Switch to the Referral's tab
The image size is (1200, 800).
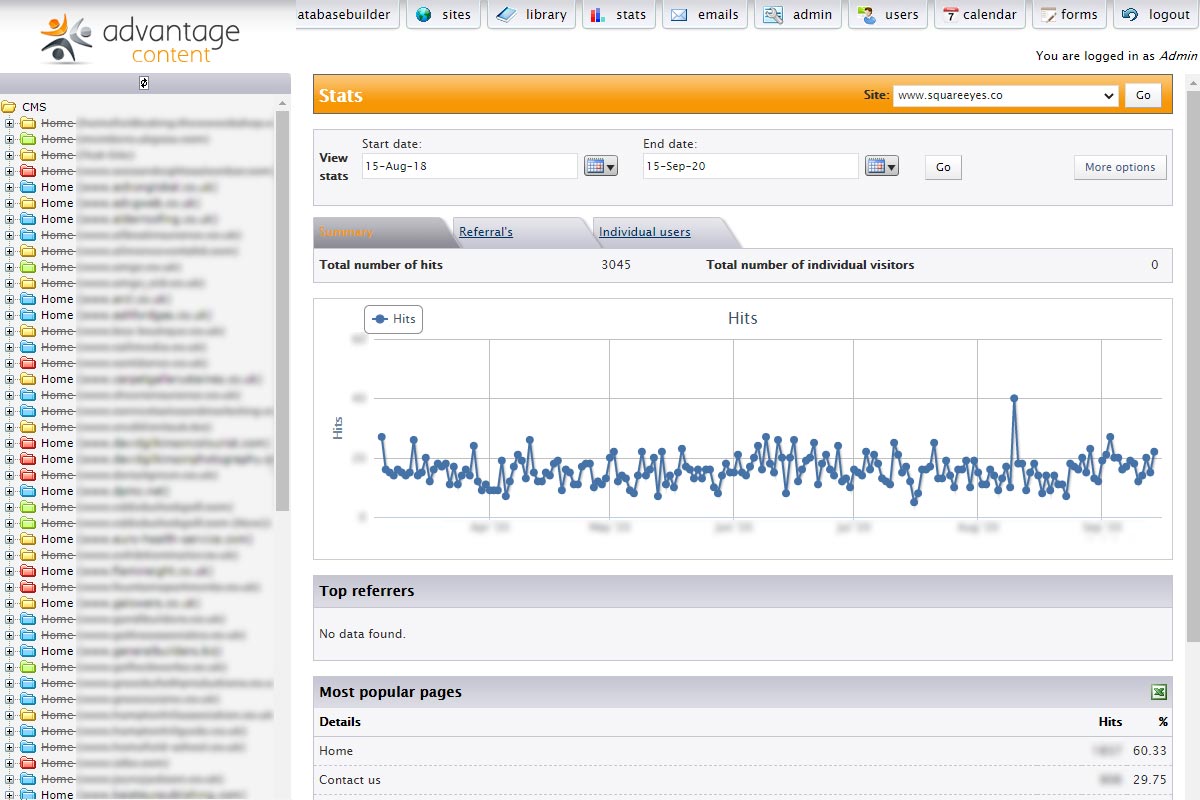click(x=485, y=232)
